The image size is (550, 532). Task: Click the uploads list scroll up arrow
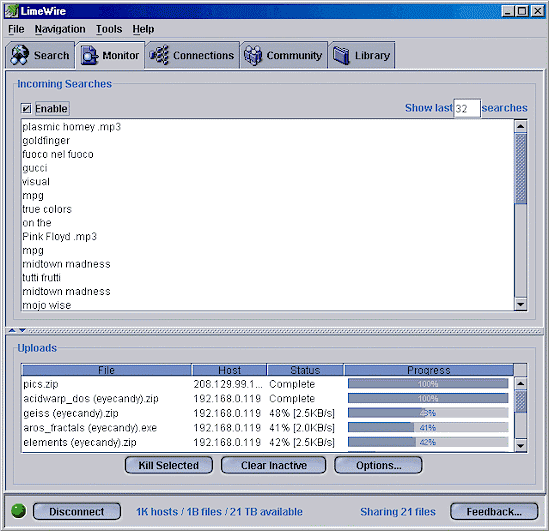tap(521, 383)
